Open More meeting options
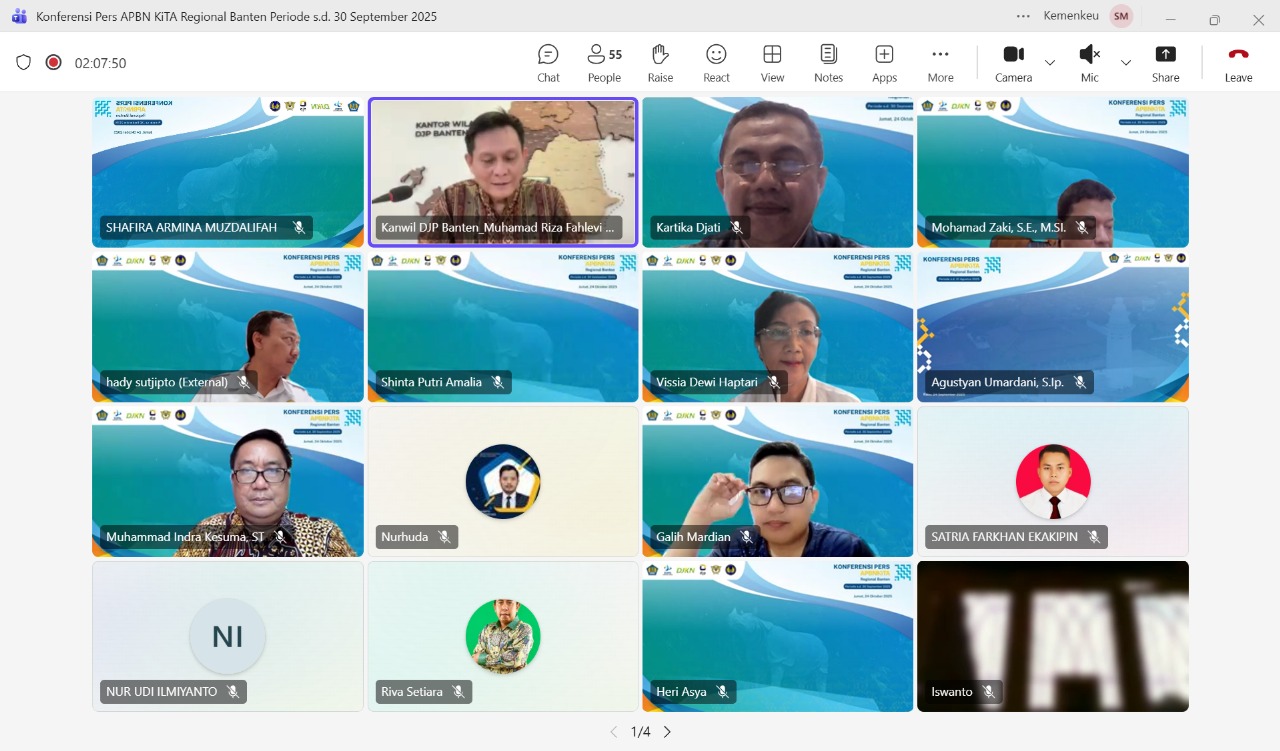This screenshot has width=1280, height=751. coord(940,63)
